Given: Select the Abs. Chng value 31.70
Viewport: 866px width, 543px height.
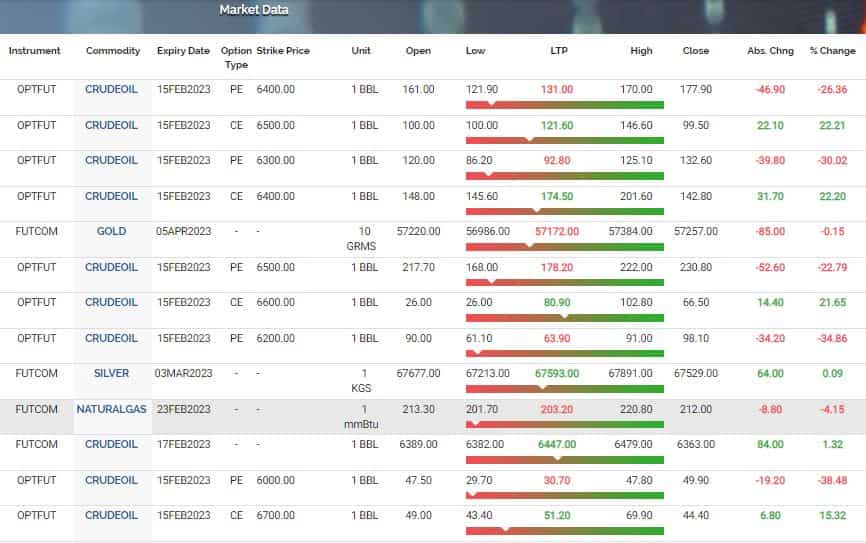Looking at the screenshot, I should click(770, 196).
